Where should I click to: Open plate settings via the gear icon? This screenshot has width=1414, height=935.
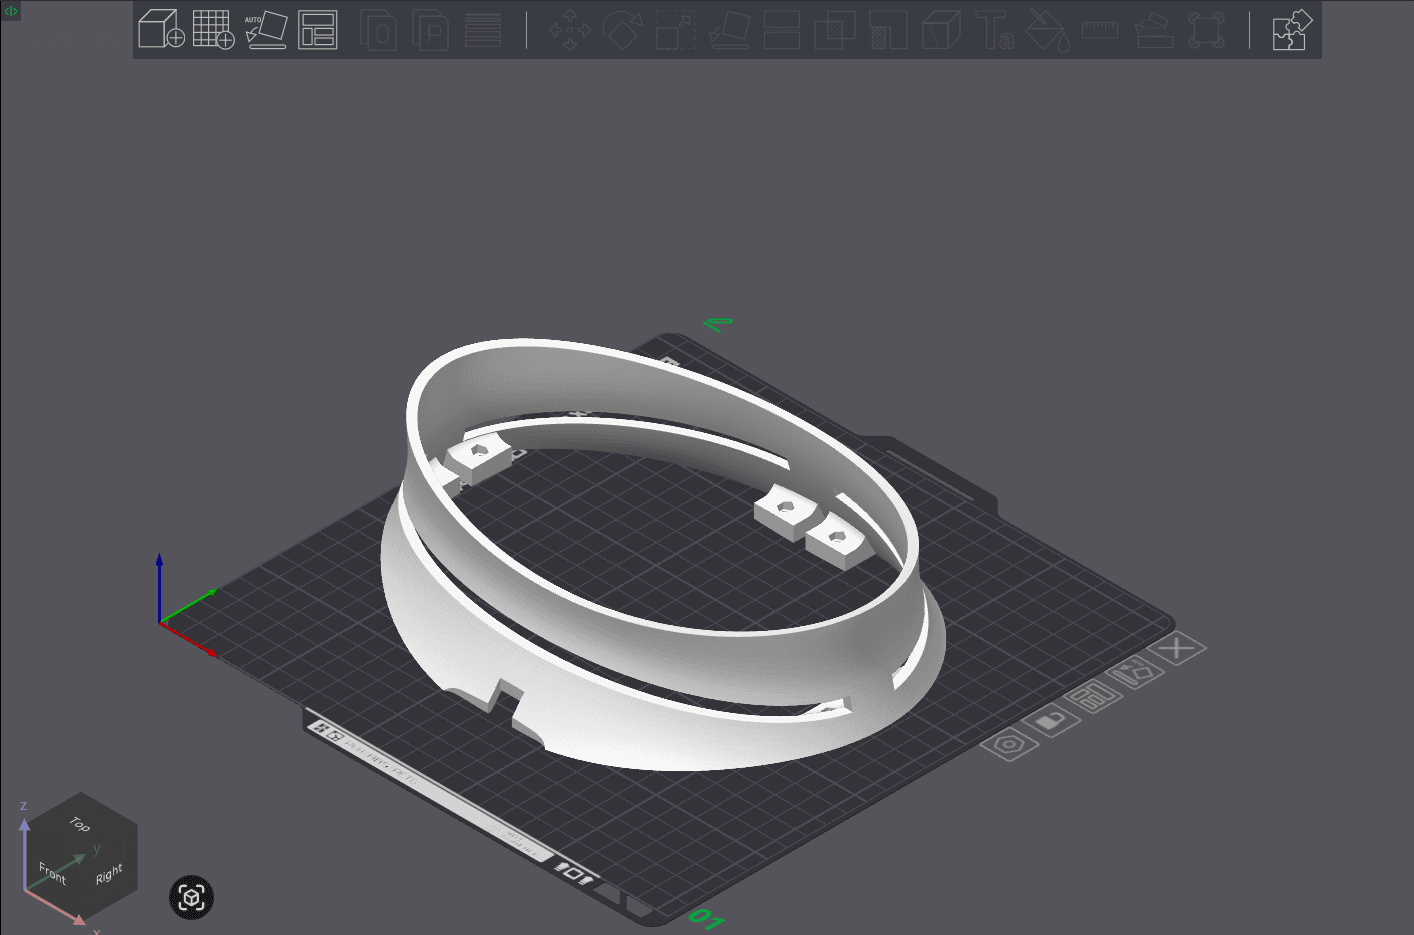[1010, 745]
